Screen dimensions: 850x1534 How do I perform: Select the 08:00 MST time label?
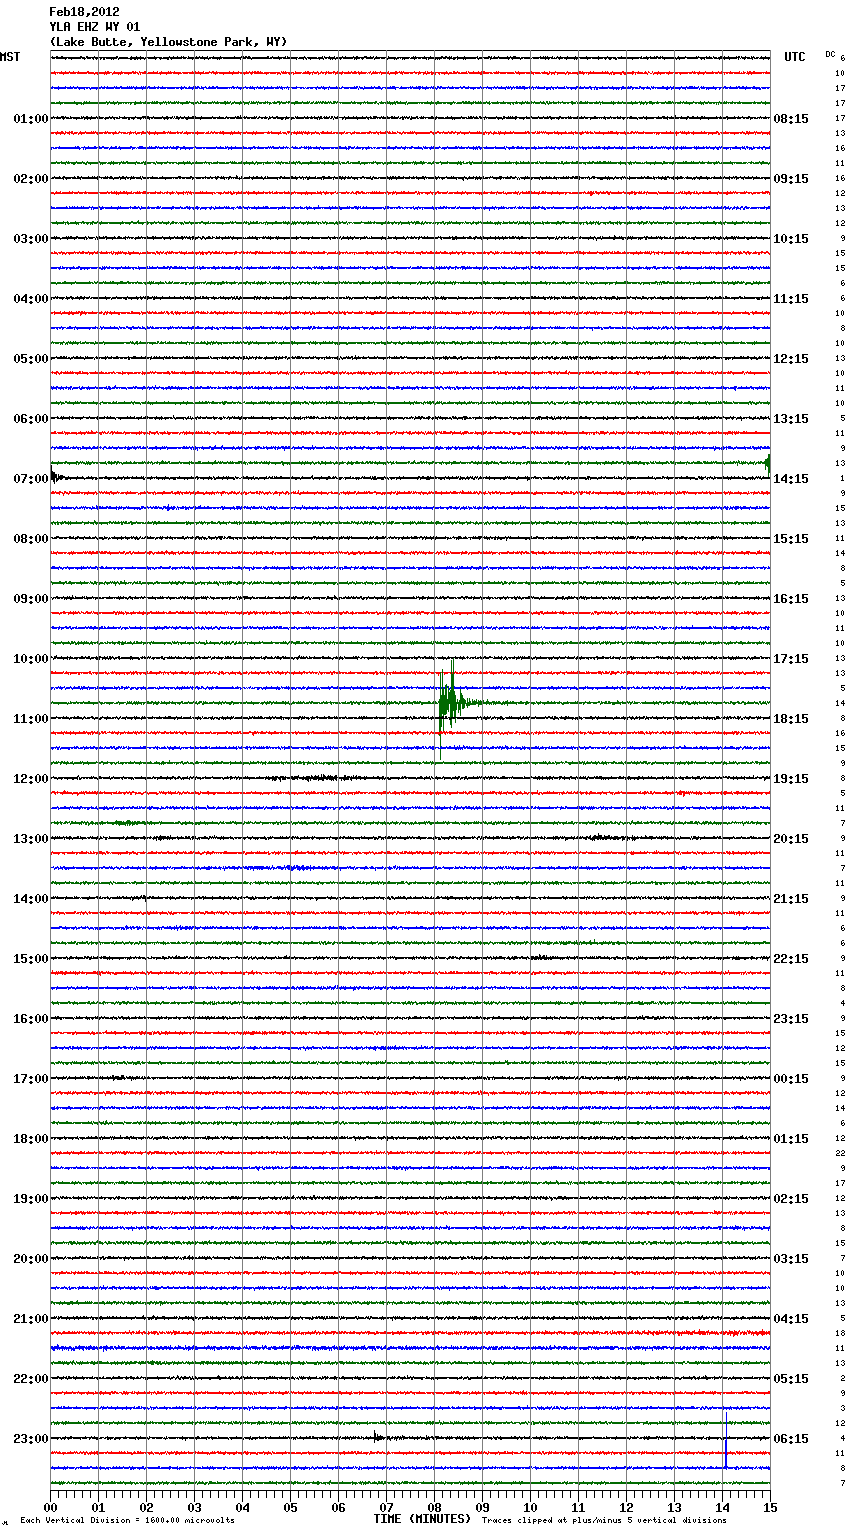(31, 539)
